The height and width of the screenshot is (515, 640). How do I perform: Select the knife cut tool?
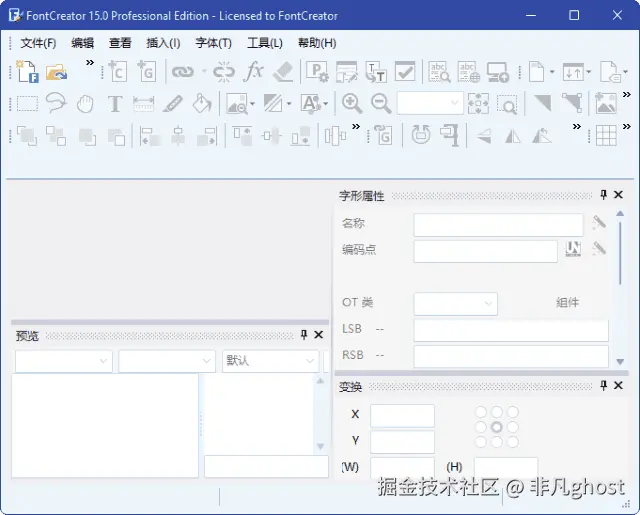tap(173, 104)
